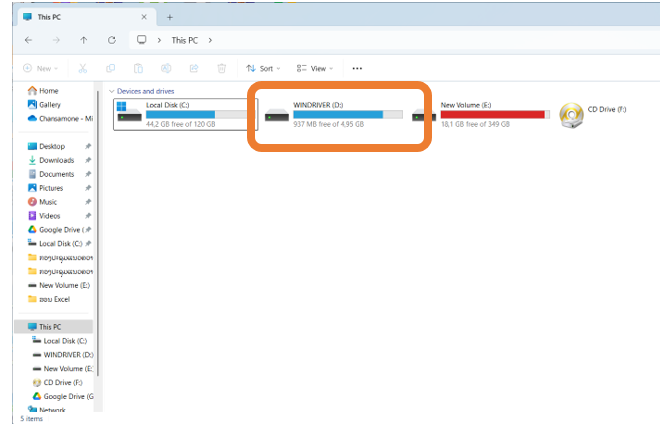Open the CD Drive (F:) disc icon

(x=572, y=114)
